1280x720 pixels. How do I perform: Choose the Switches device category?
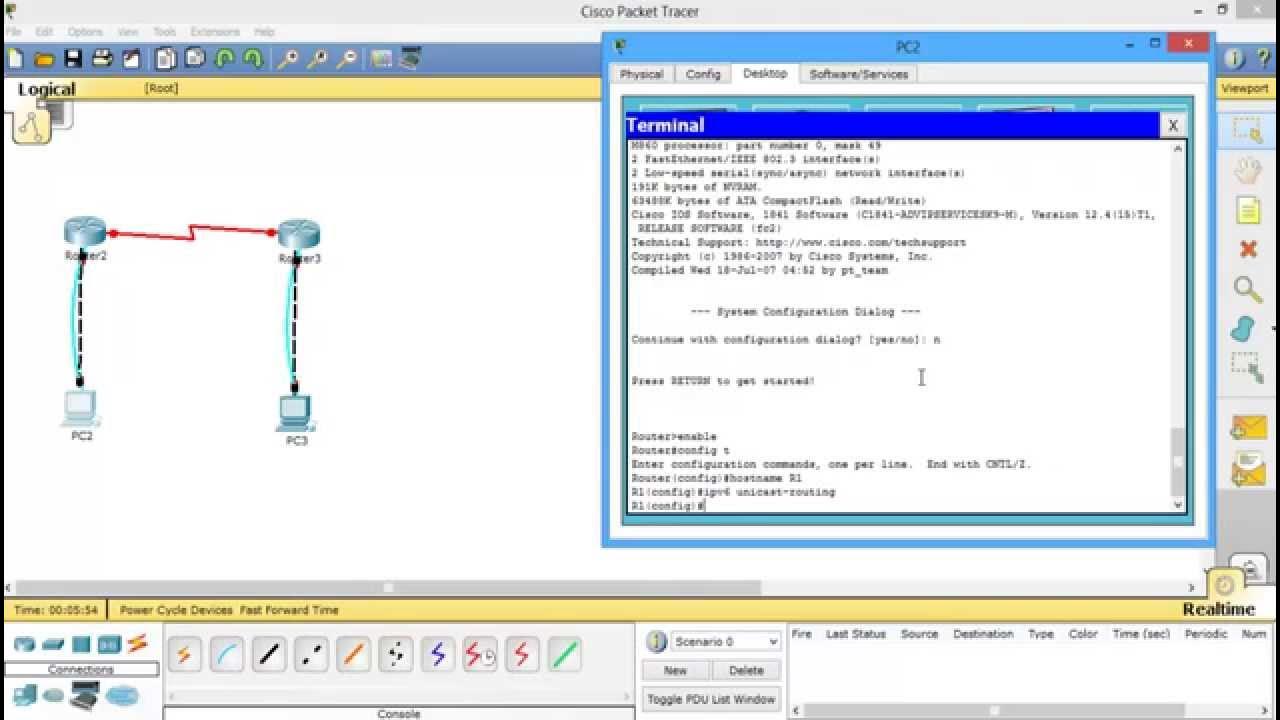pyautogui.click(x=53, y=644)
